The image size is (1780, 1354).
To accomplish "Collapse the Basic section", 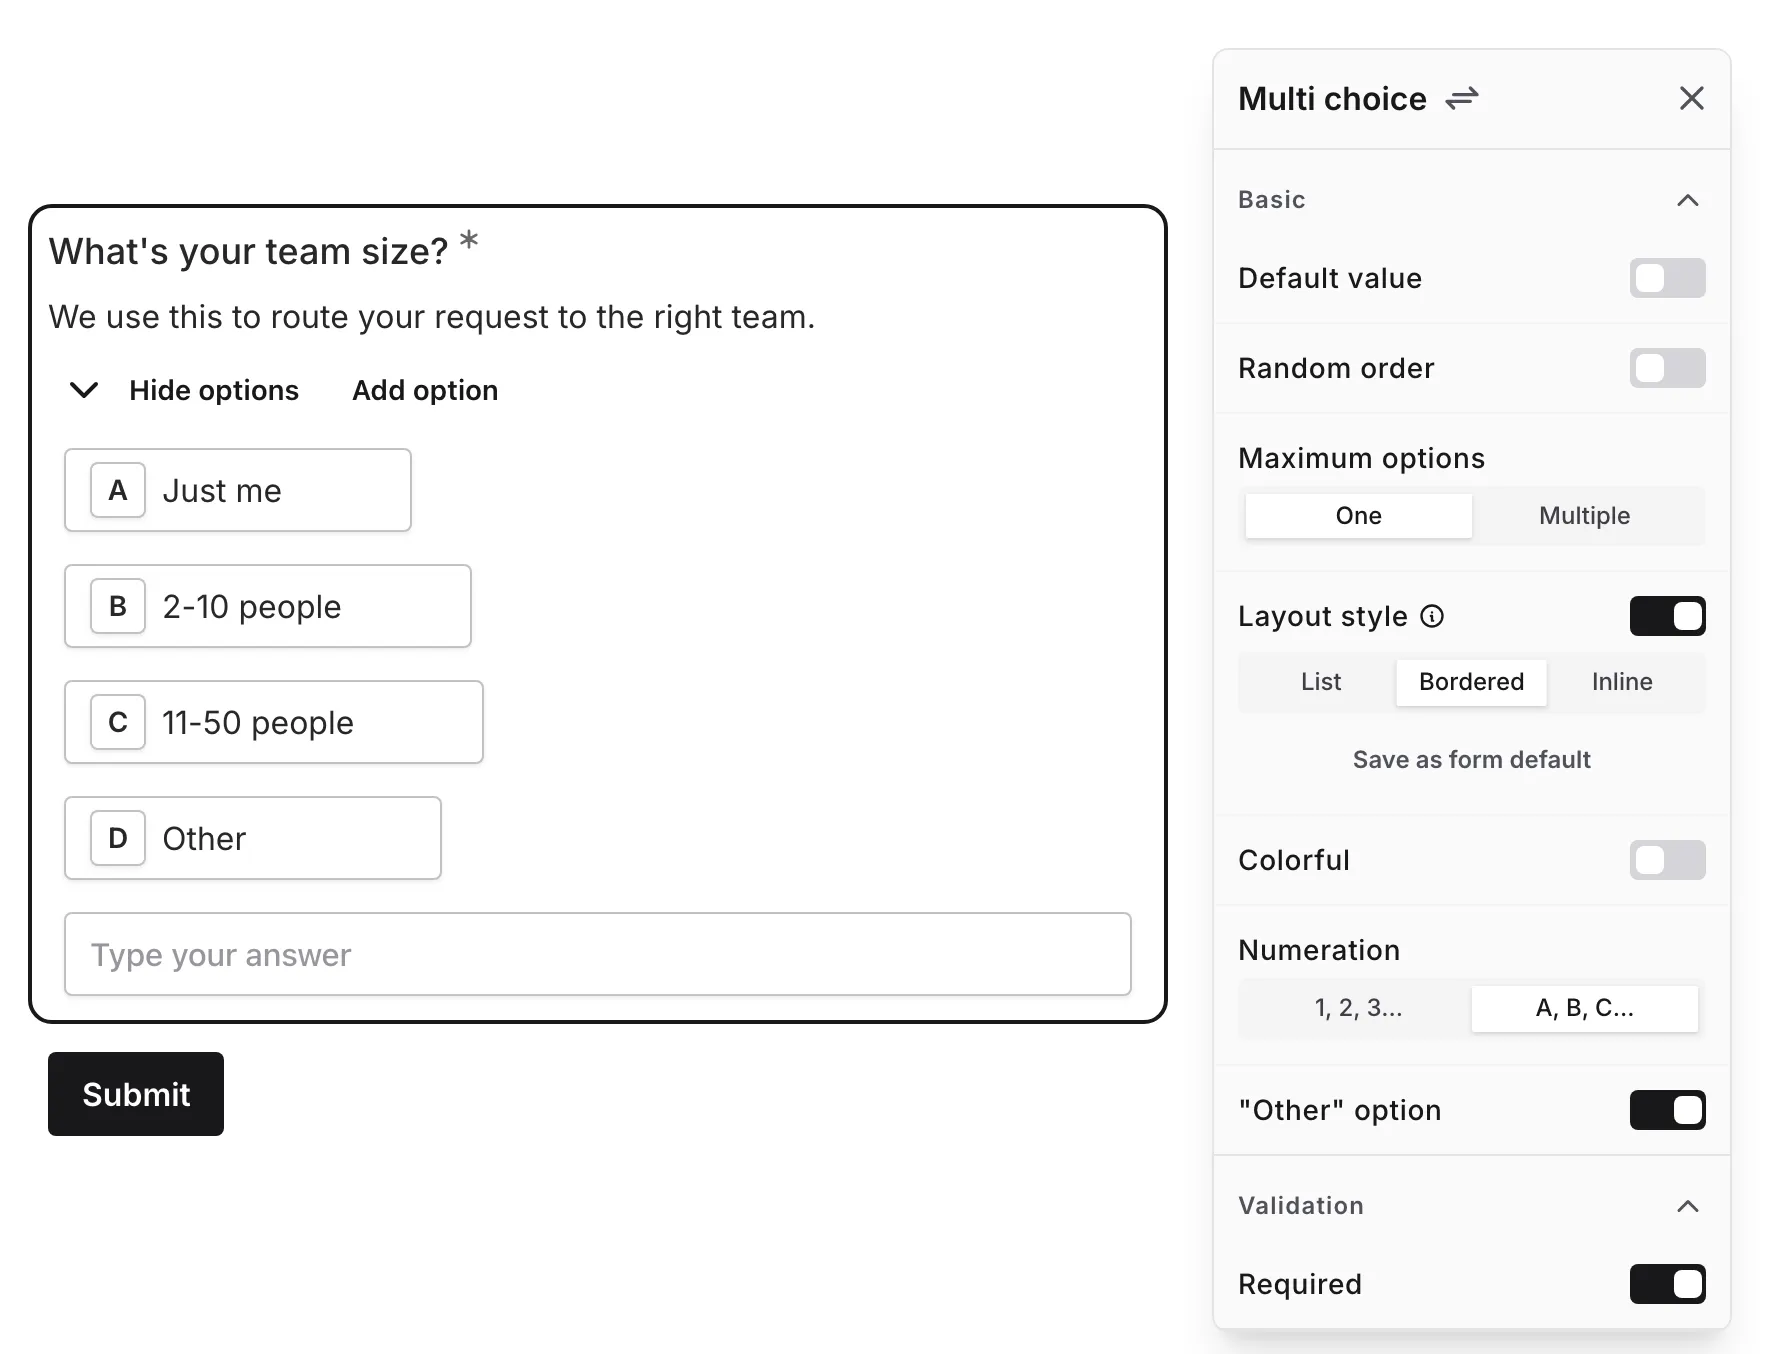I will pyautogui.click(x=1687, y=200).
